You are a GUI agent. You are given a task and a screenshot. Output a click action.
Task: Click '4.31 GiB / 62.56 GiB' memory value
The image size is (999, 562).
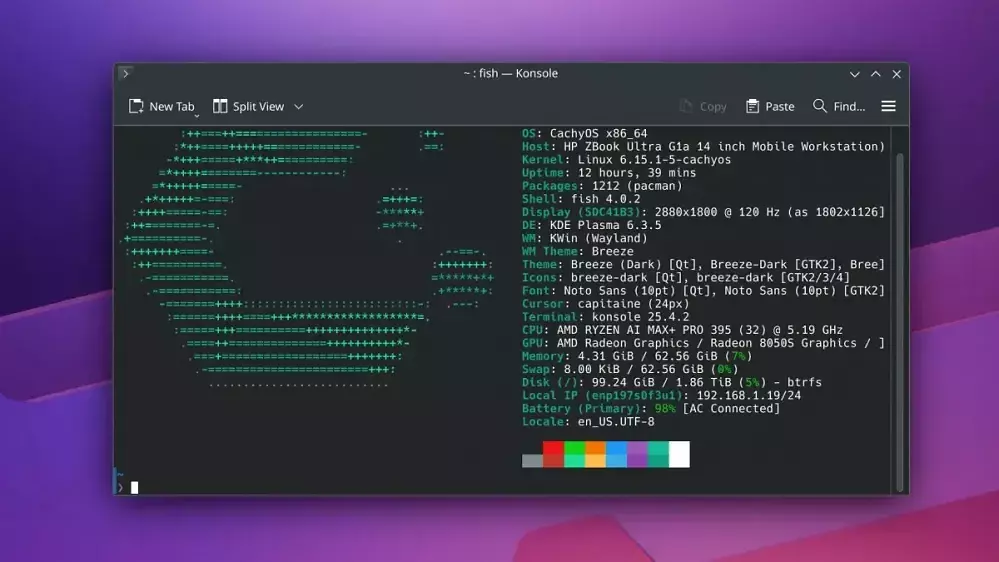tap(647, 356)
